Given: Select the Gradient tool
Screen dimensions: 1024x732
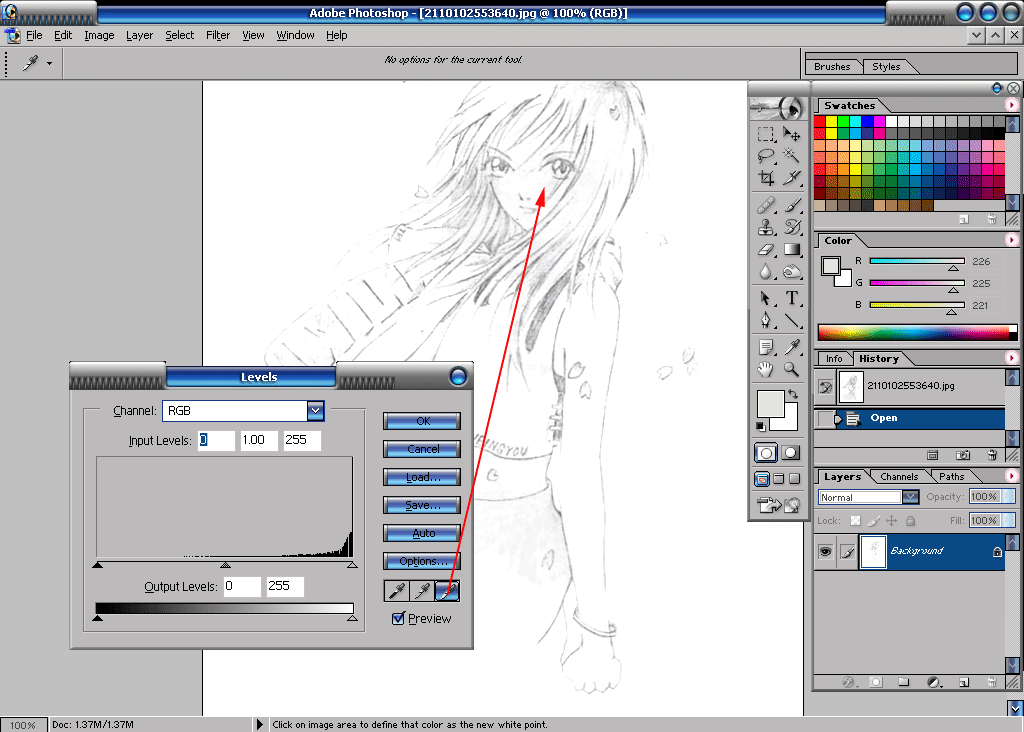Looking at the screenshot, I should [x=792, y=249].
